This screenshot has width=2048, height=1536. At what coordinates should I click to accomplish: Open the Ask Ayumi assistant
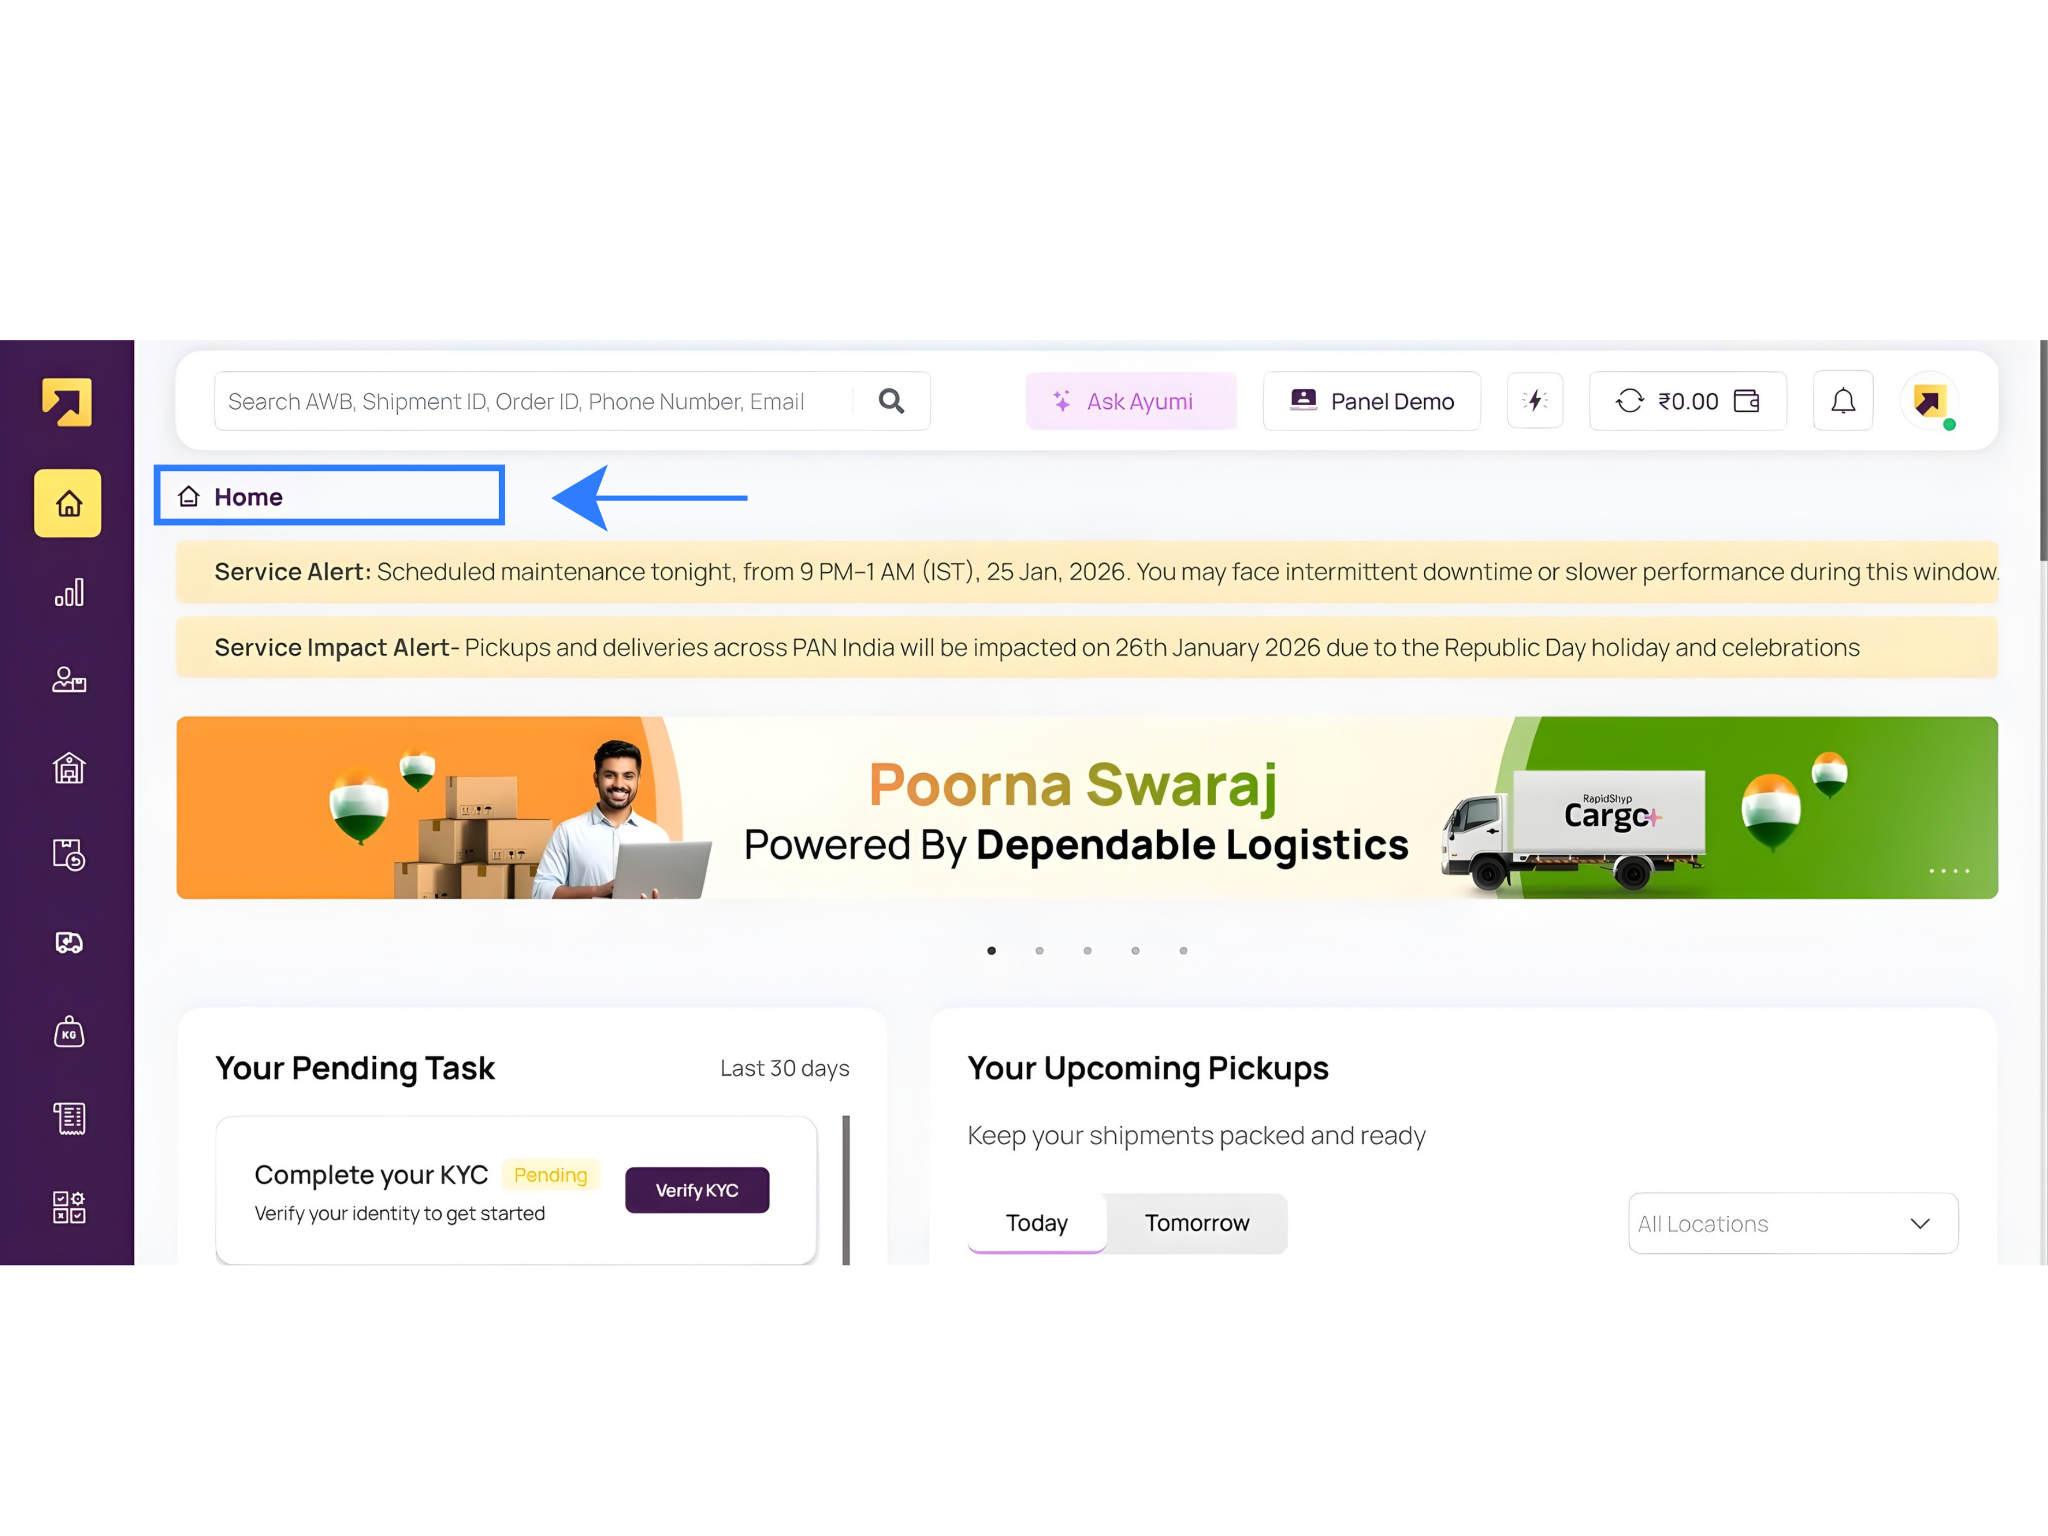[x=1131, y=401]
